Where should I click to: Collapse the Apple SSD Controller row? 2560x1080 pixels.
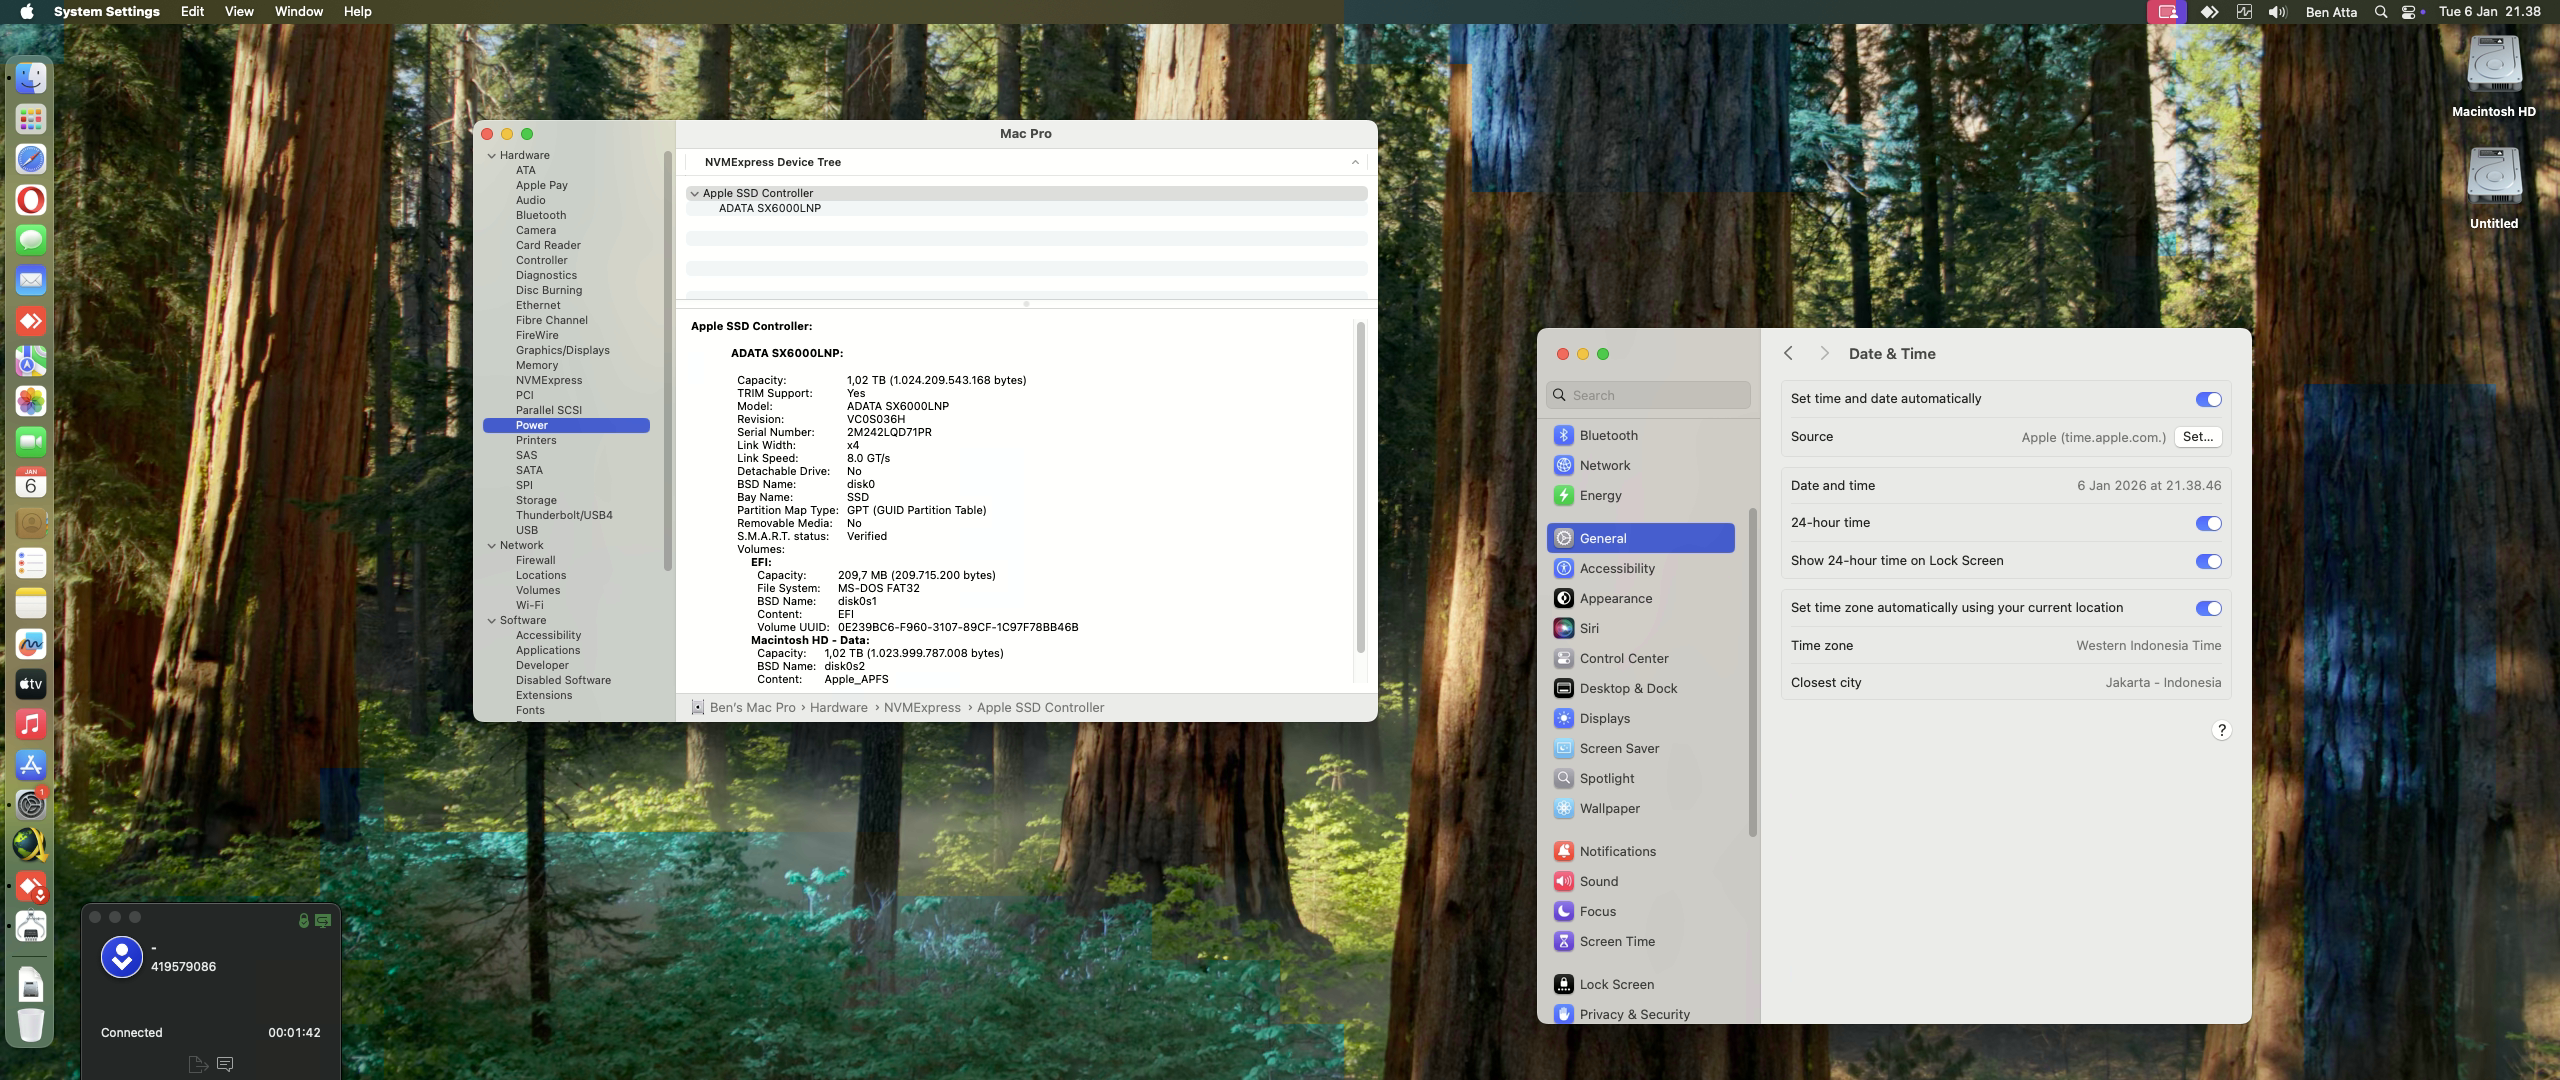tap(694, 193)
